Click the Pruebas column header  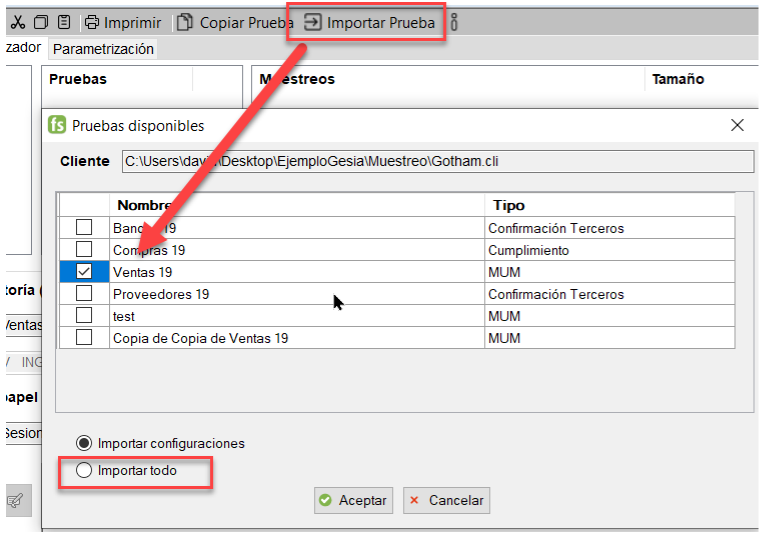point(78,79)
